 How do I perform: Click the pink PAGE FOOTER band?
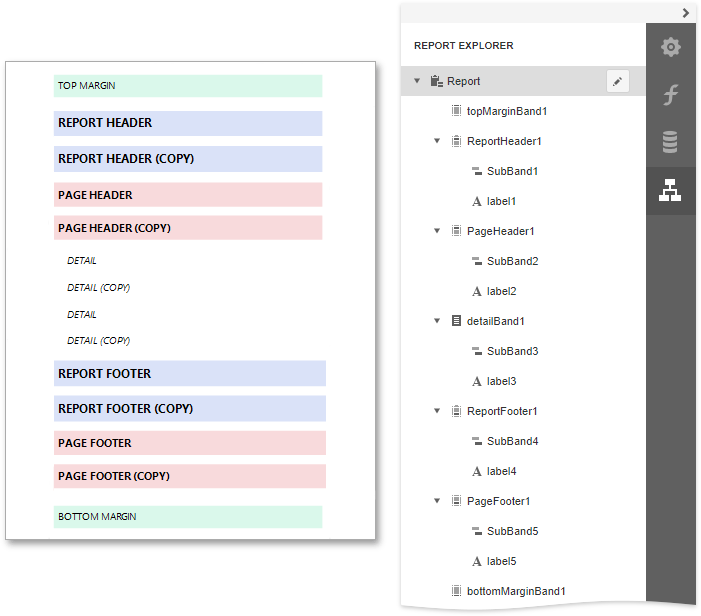[188, 443]
